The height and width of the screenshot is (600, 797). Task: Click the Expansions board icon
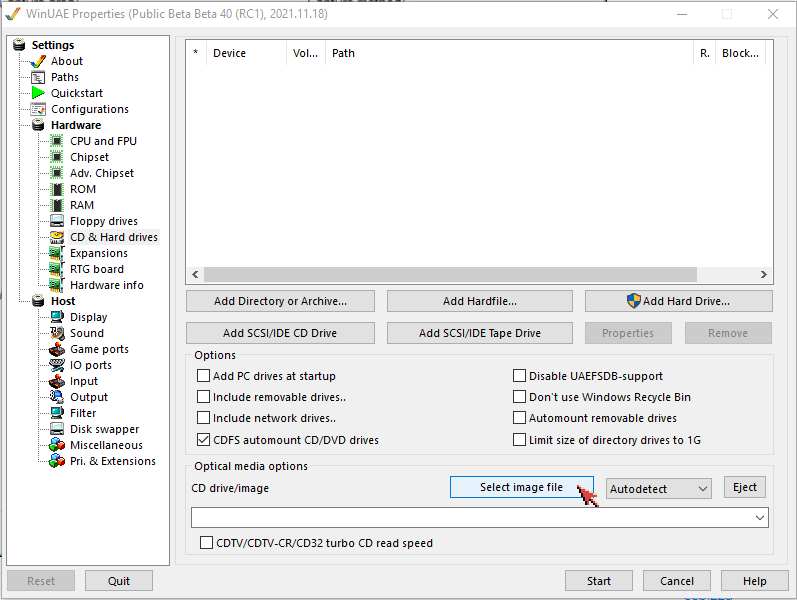pos(57,253)
